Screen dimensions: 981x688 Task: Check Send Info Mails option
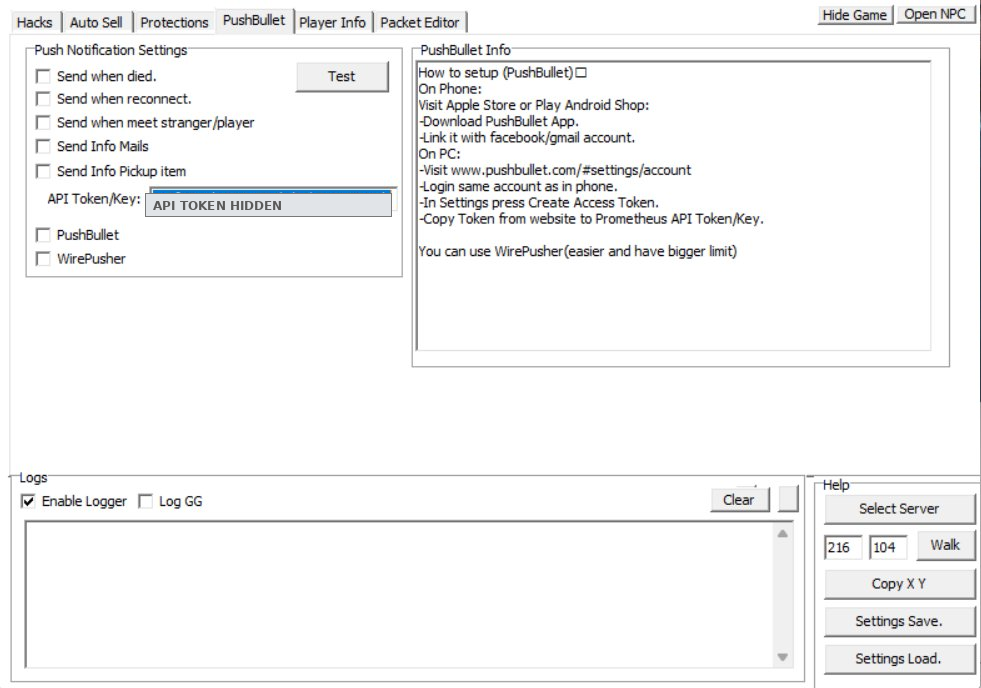click(x=43, y=146)
